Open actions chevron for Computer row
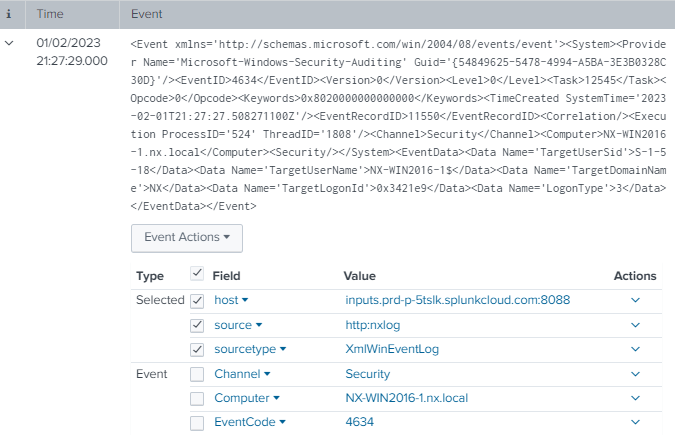Viewport: 675px width, 435px height. coord(634,398)
